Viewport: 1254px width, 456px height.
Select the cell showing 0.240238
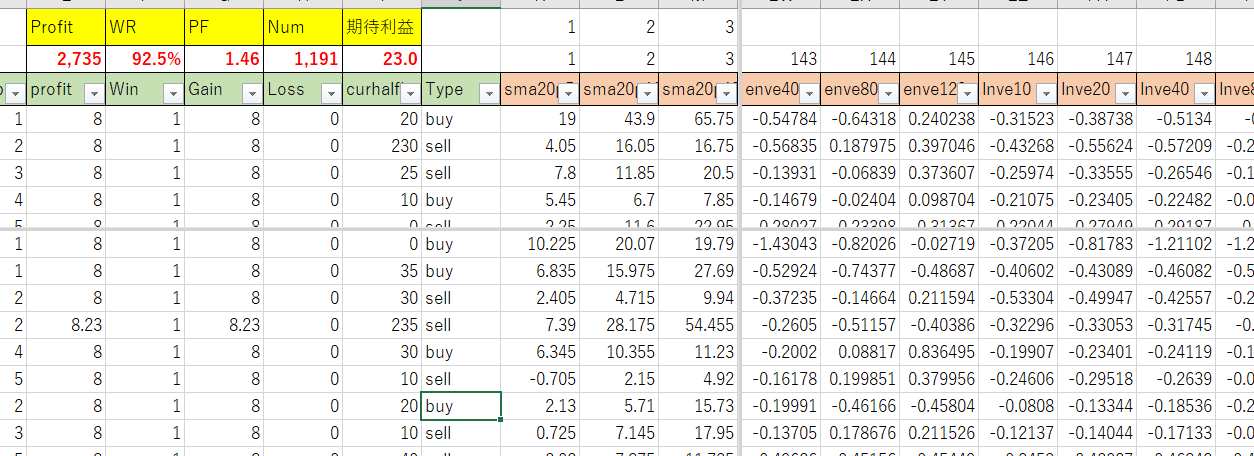tap(939, 119)
